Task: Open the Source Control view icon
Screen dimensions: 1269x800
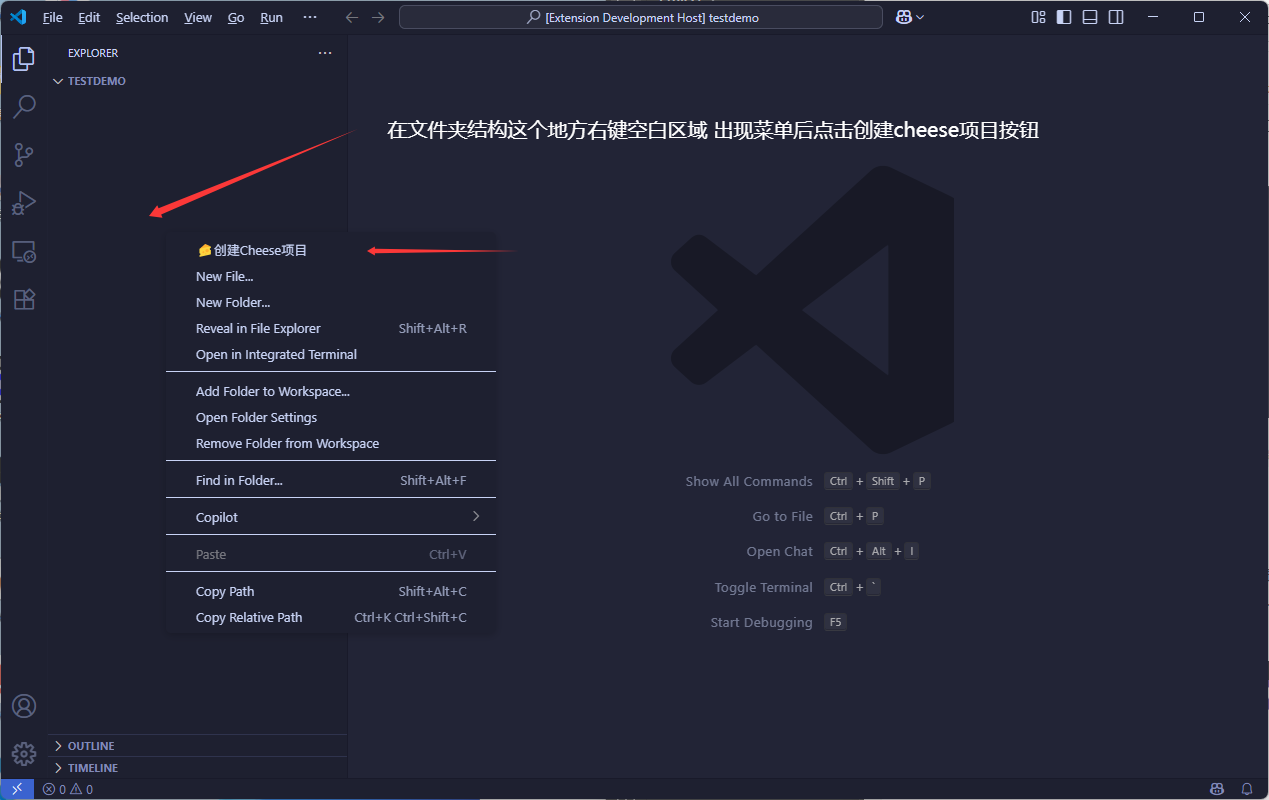Action: coord(24,155)
